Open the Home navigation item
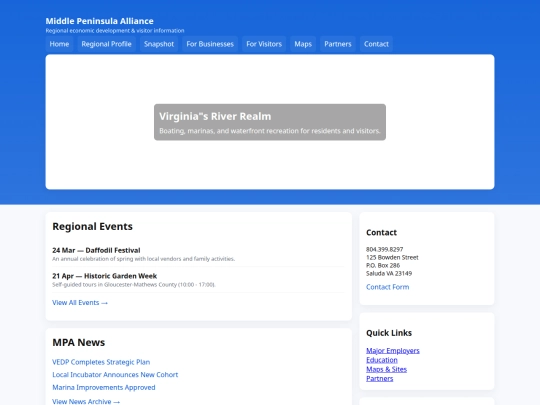The width and height of the screenshot is (540, 405). tap(59, 44)
